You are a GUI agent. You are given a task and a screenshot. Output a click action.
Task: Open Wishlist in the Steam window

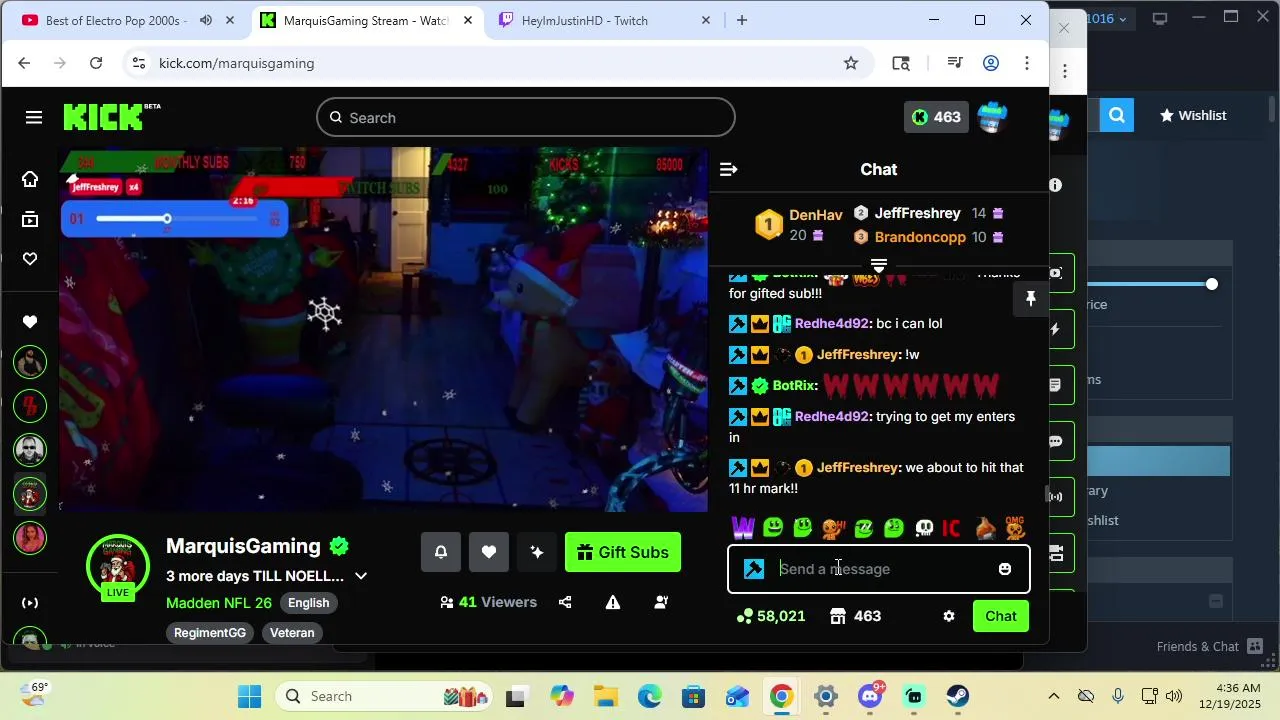pyautogui.click(x=1193, y=116)
